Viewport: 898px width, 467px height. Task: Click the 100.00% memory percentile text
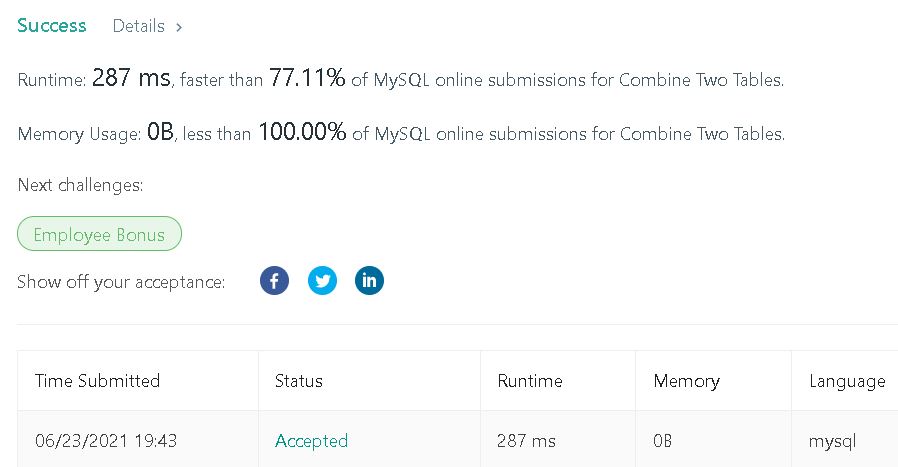[302, 132]
